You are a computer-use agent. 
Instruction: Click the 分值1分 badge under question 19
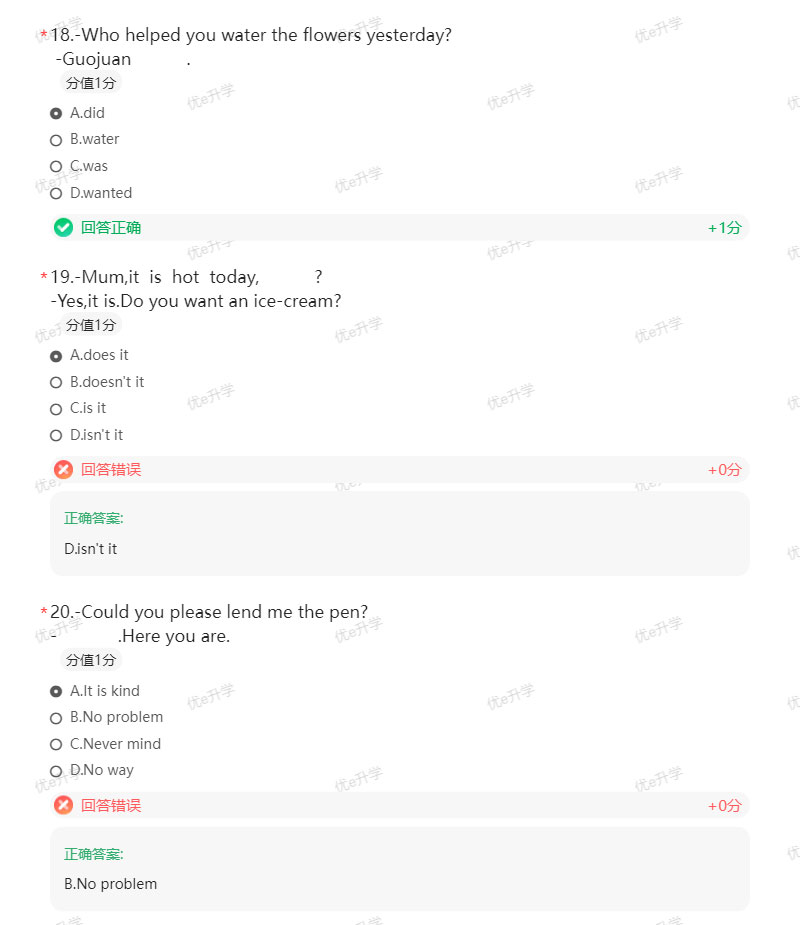pyautogui.click(x=91, y=324)
